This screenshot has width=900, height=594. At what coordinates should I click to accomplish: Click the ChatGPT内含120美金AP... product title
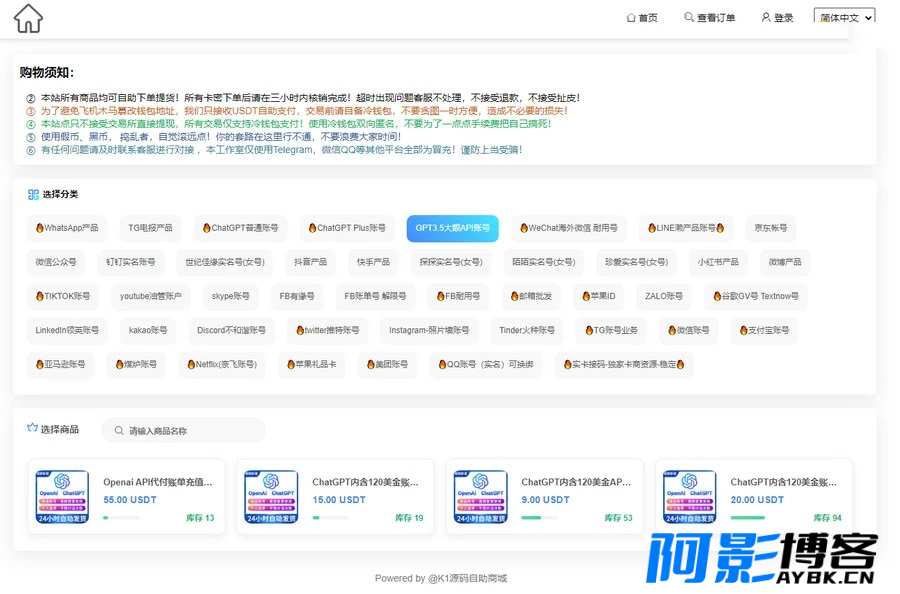coord(576,482)
